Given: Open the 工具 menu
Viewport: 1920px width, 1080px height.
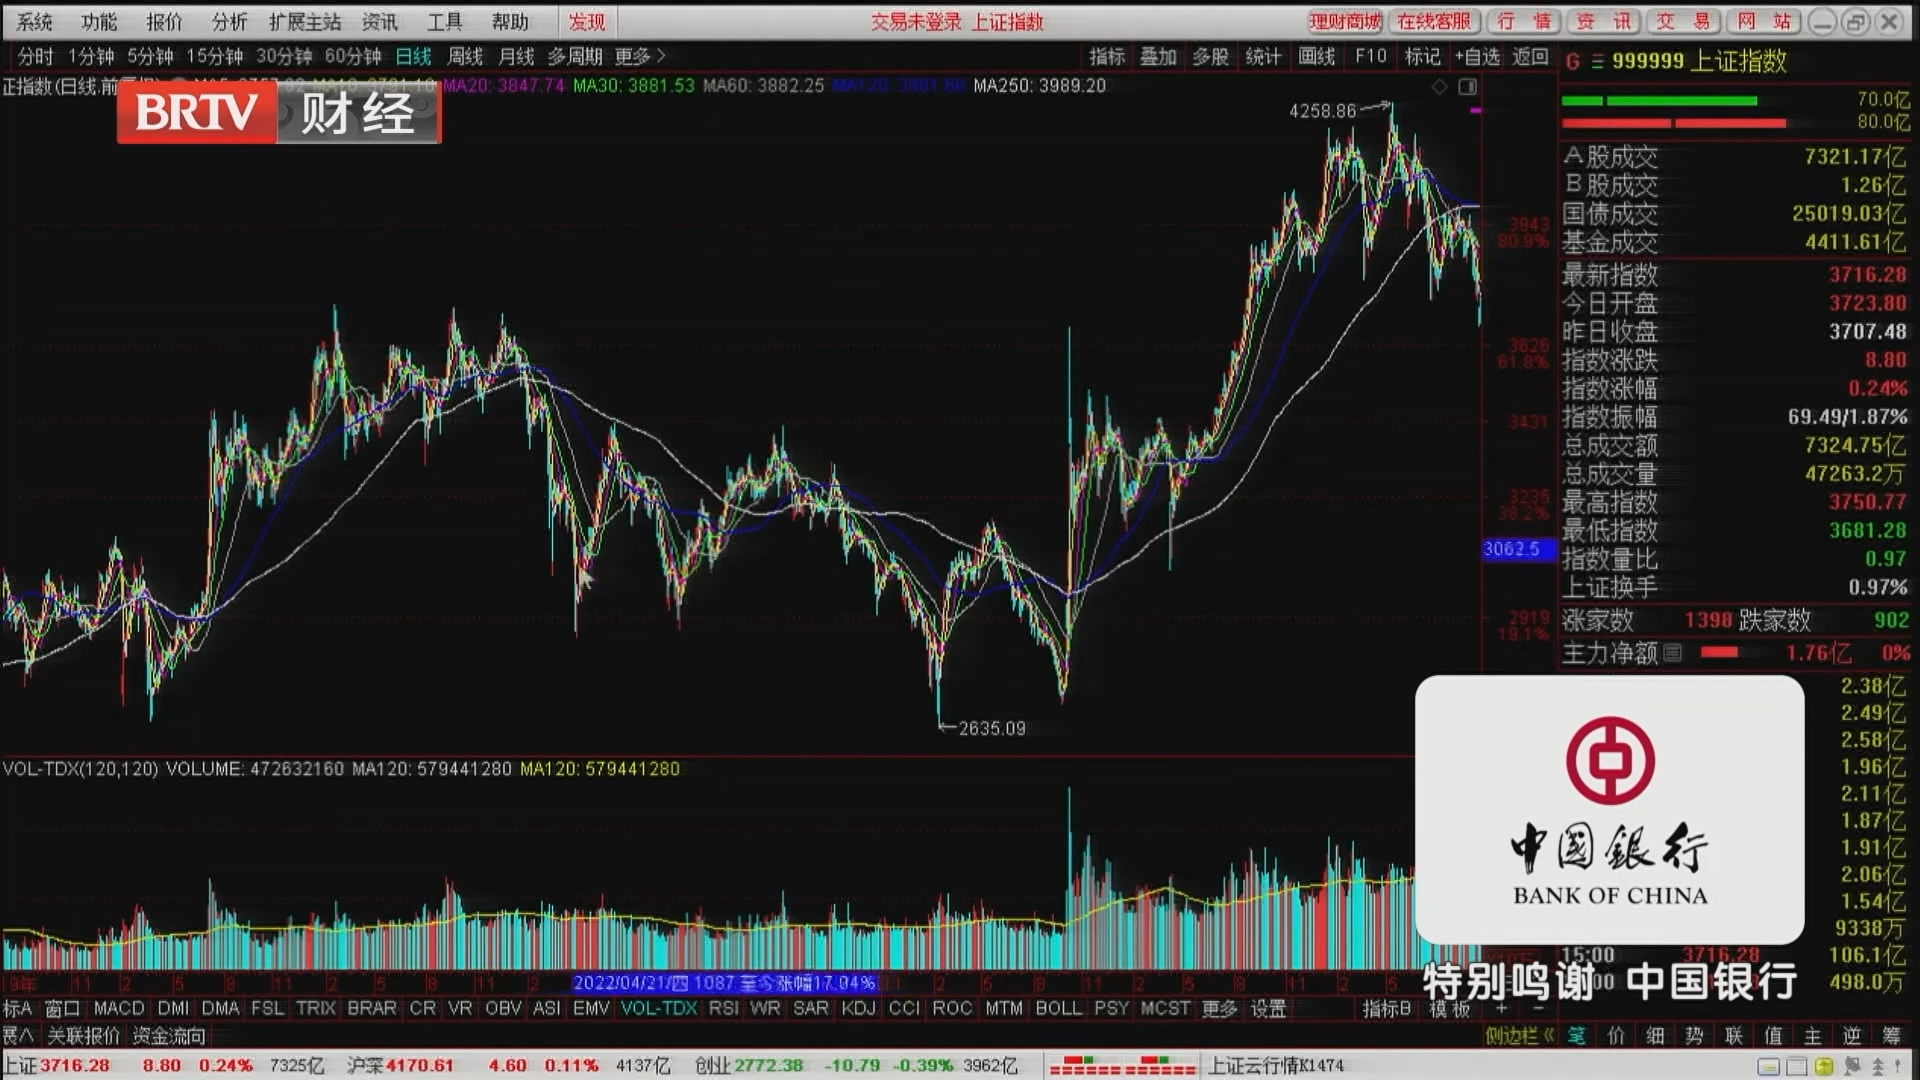Looking at the screenshot, I should coord(445,22).
